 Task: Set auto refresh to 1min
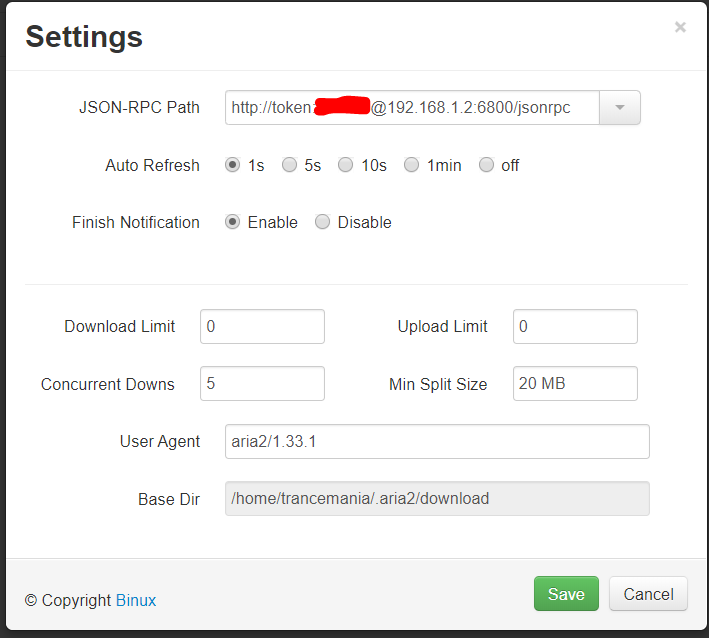[412, 165]
